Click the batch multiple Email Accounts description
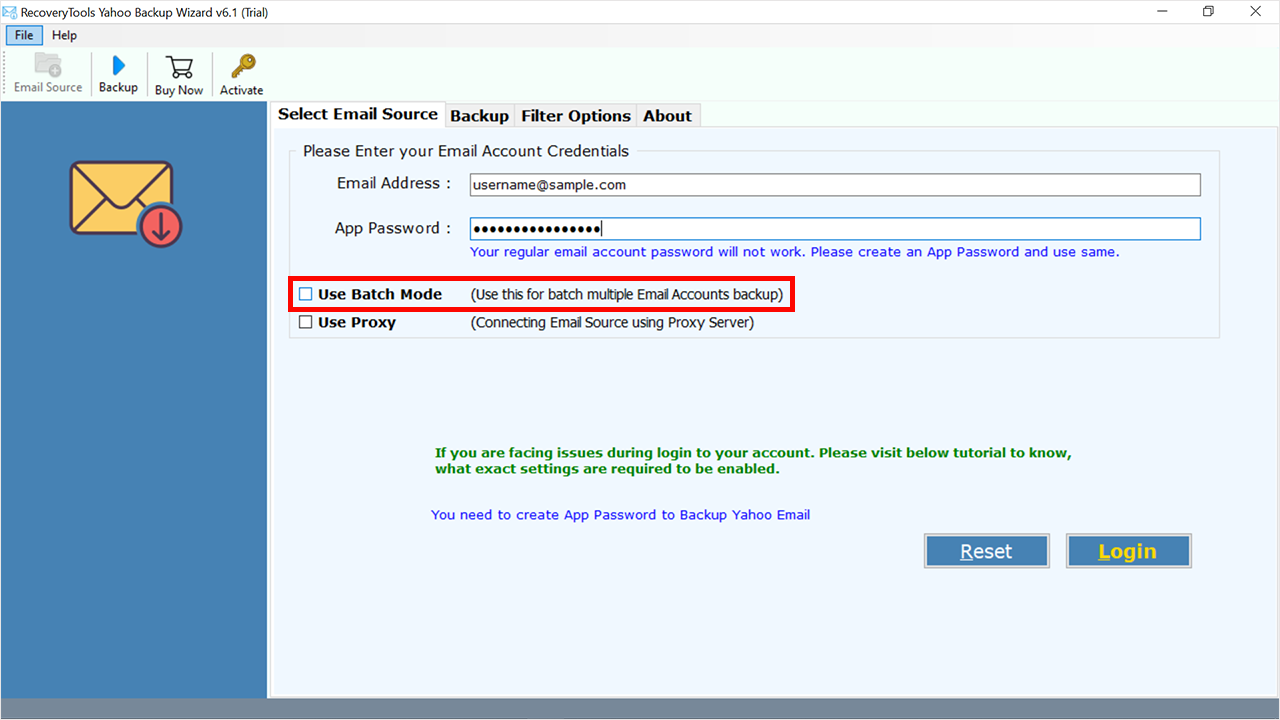The width and height of the screenshot is (1280, 720). click(x=627, y=295)
